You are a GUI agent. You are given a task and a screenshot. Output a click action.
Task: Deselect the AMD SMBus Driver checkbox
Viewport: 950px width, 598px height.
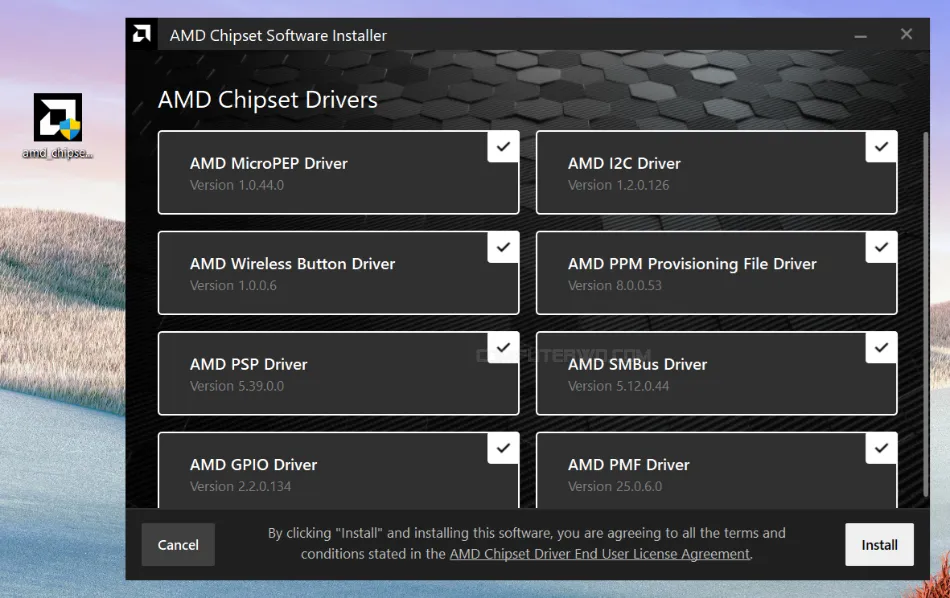(881, 348)
